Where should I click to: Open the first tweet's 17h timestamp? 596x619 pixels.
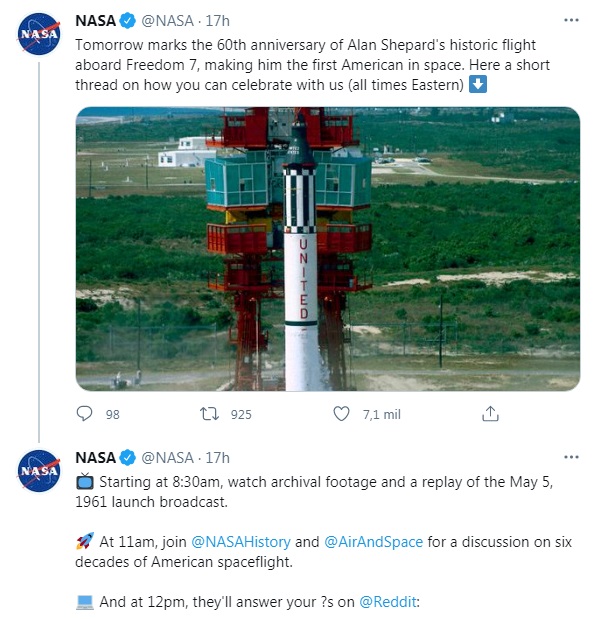point(217,21)
